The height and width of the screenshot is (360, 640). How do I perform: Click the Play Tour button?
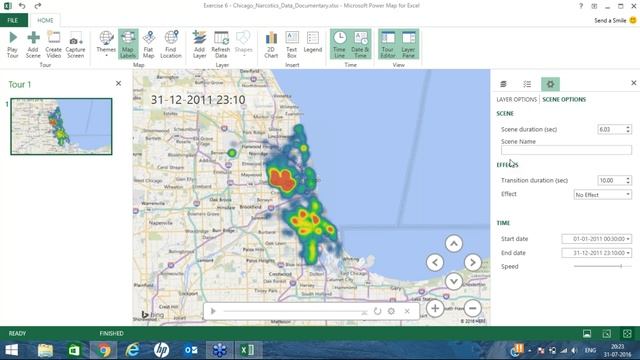tap(13, 44)
